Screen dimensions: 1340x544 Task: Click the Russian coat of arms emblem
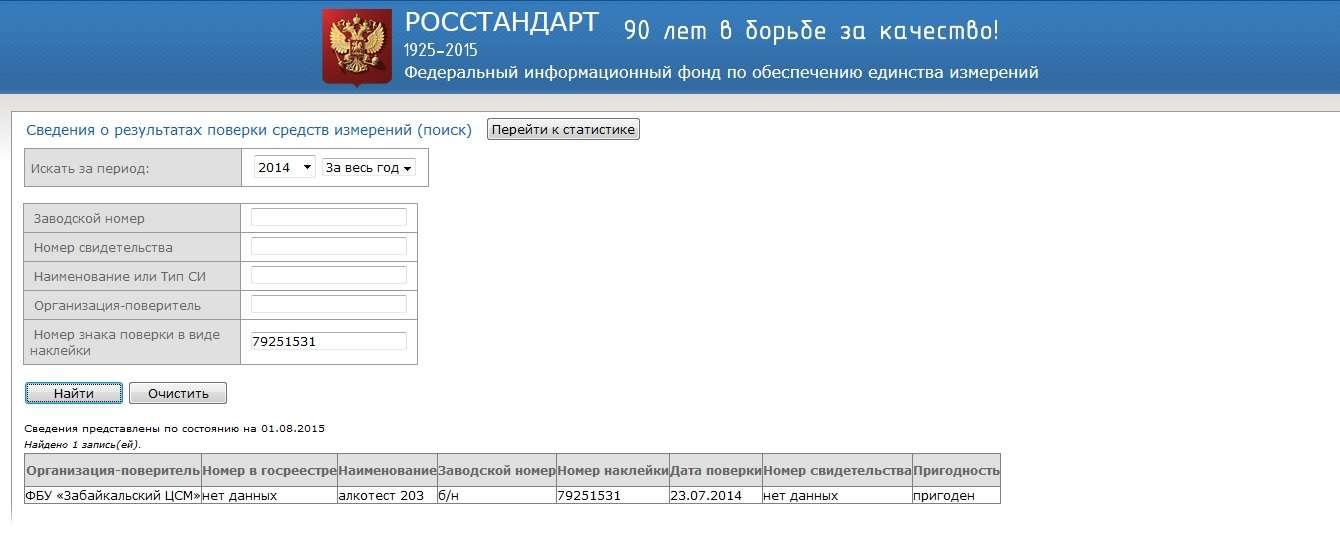[x=357, y=47]
